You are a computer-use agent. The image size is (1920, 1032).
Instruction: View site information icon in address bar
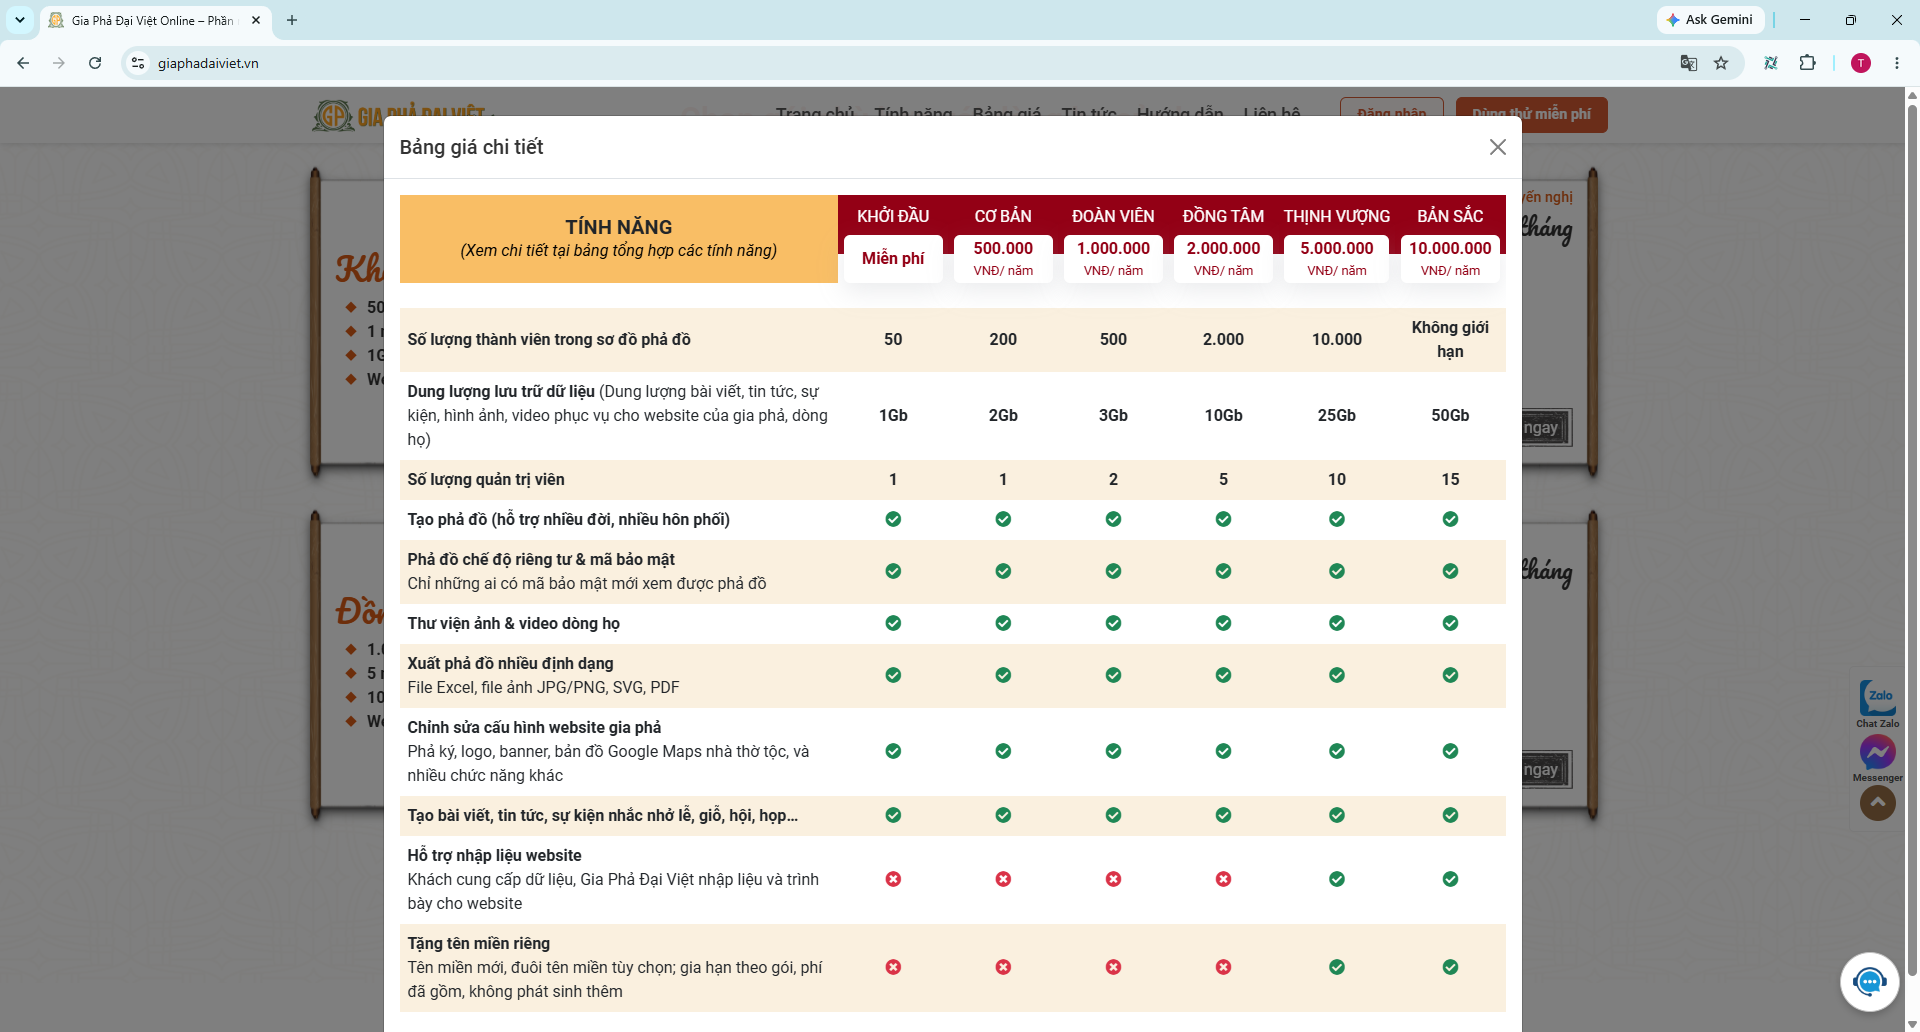(x=138, y=63)
